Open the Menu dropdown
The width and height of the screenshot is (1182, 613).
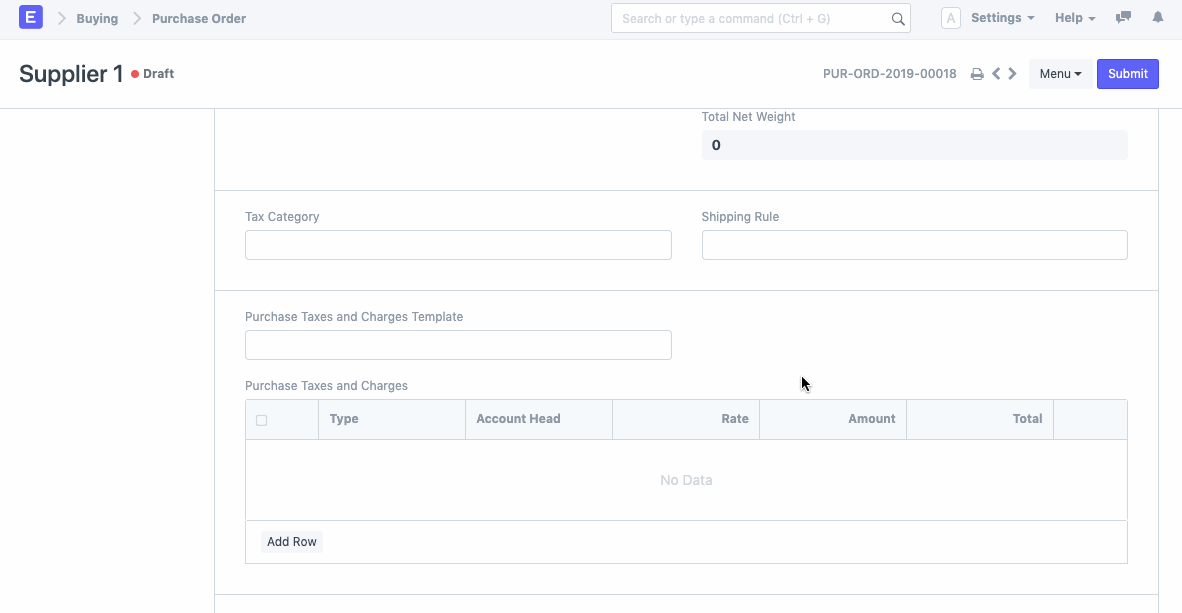pyautogui.click(x=1060, y=73)
